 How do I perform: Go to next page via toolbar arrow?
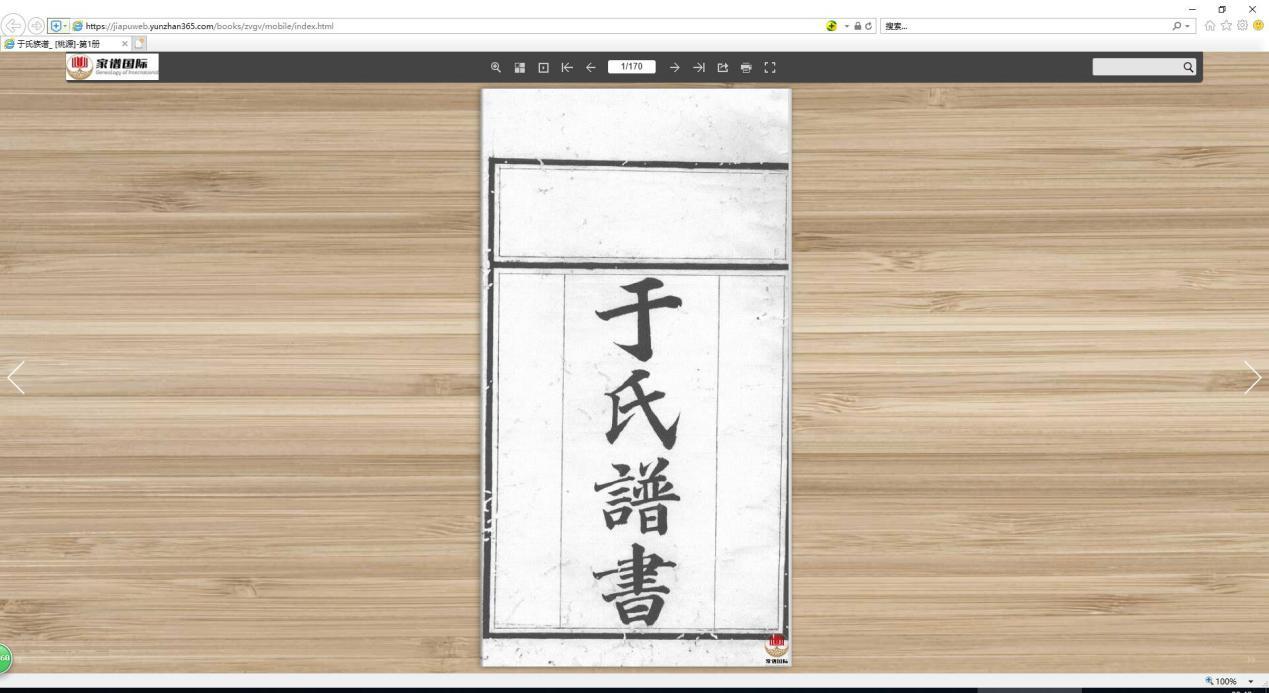coord(675,67)
